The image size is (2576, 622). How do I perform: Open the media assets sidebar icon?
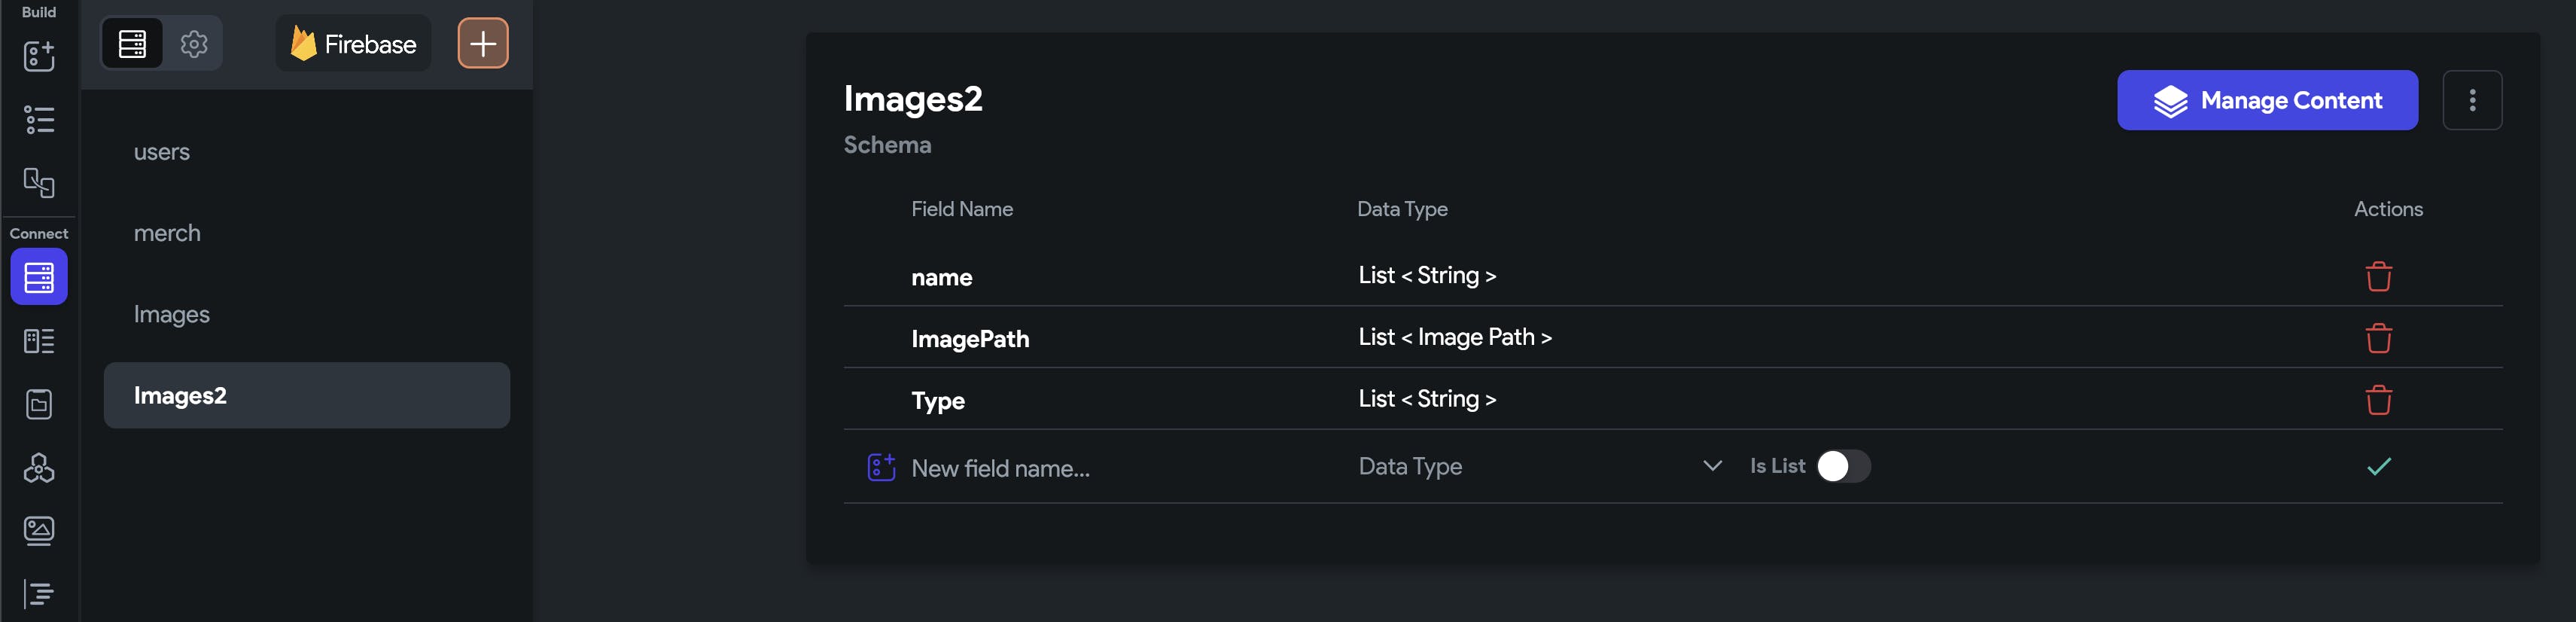point(39,530)
